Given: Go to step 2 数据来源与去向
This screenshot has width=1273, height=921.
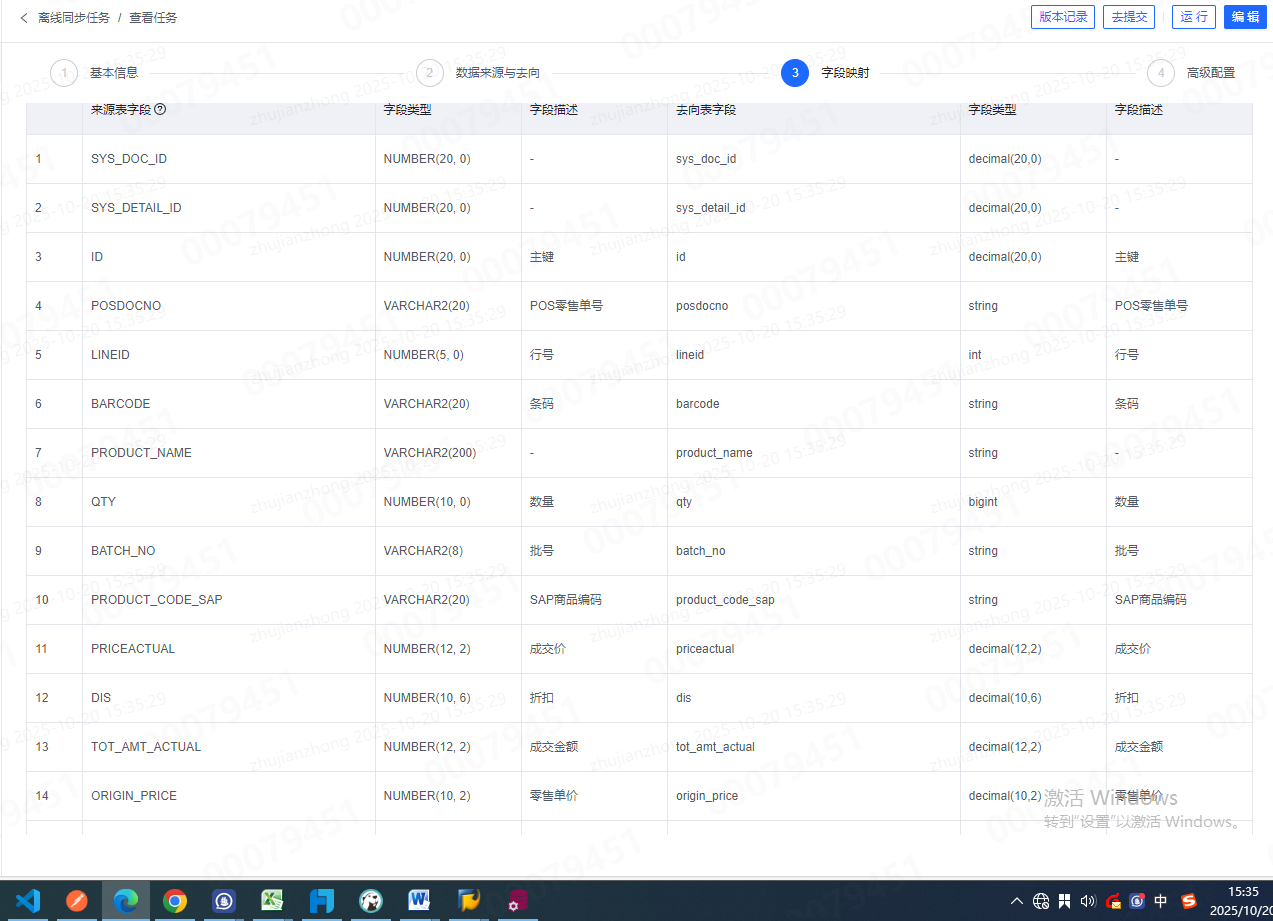Looking at the screenshot, I should coord(429,73).
